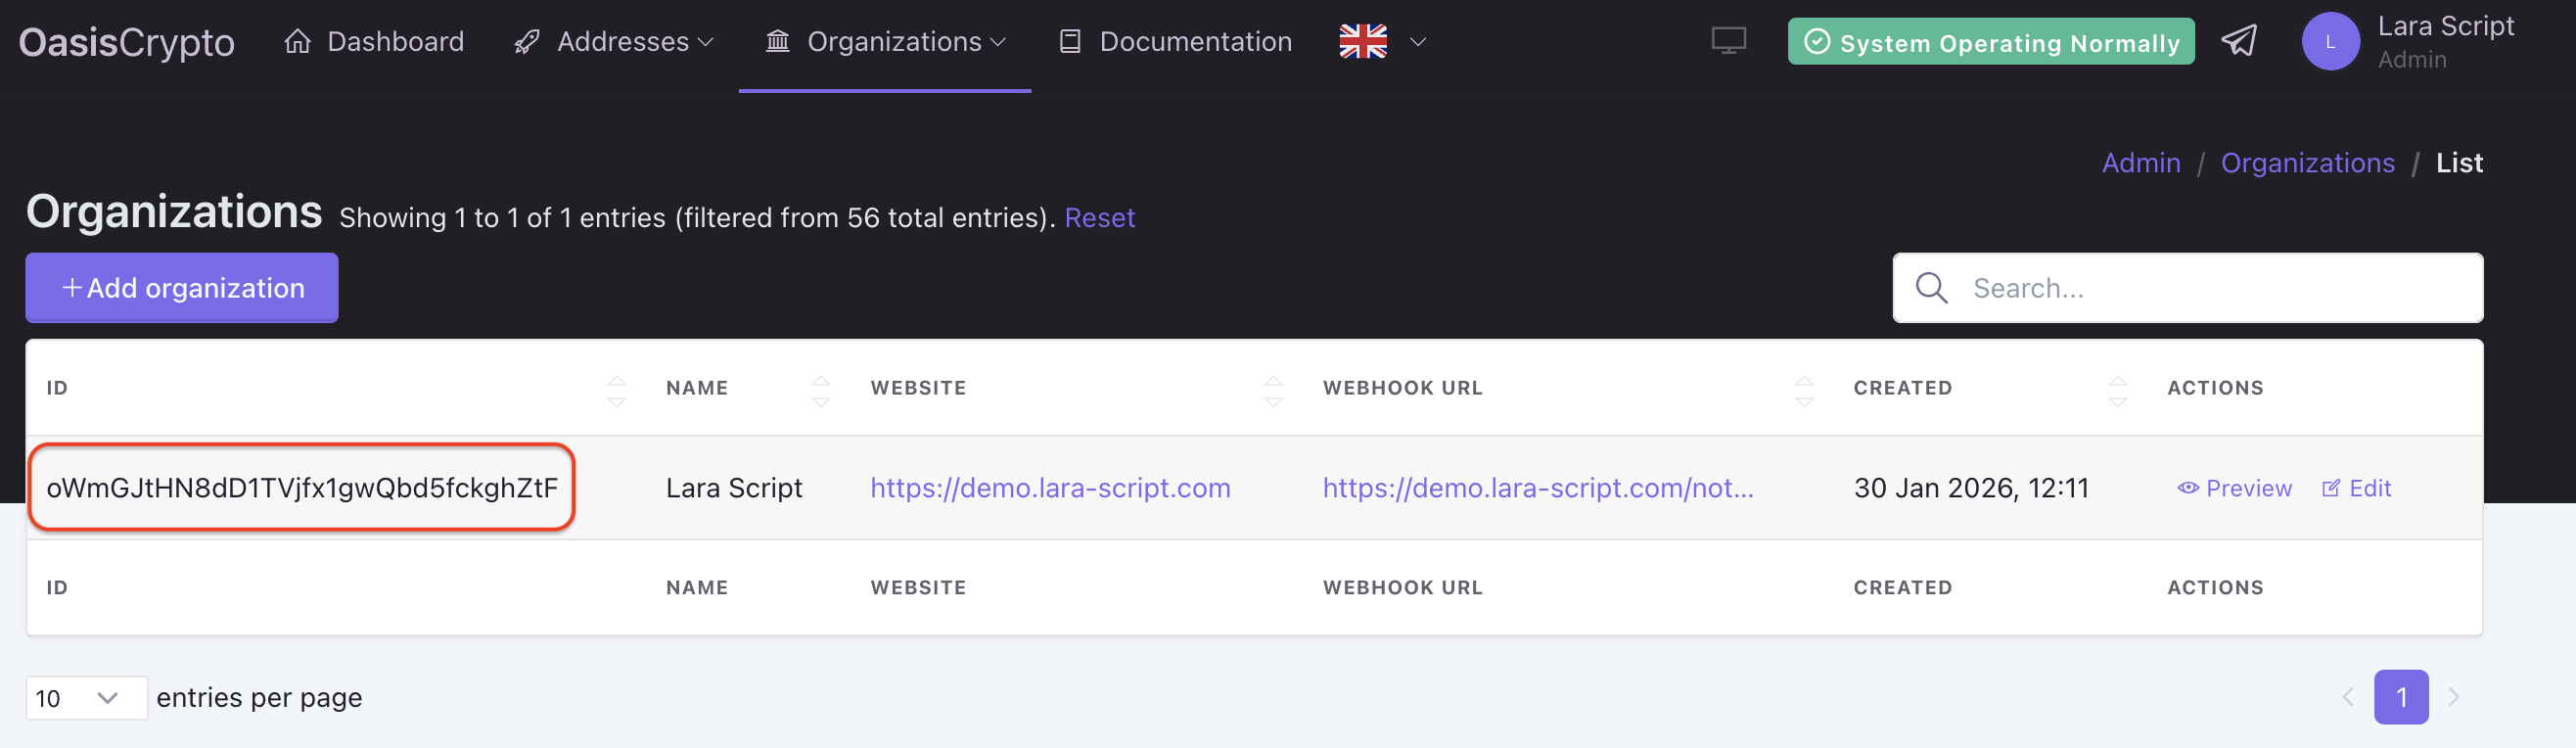
Task: Click the monitor display icon in navbar
Action: click(x=1728, y=41)
